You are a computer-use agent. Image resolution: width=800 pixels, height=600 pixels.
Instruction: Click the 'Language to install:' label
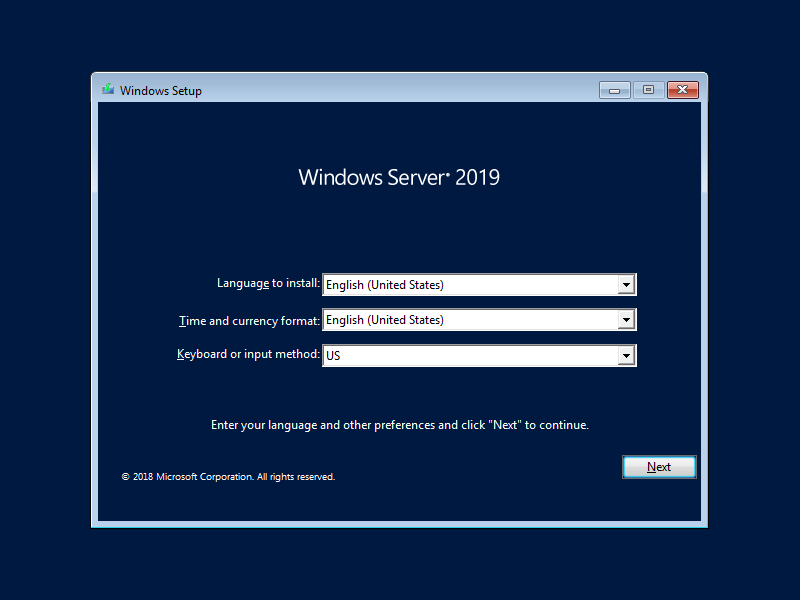click(x=268, y=283)
